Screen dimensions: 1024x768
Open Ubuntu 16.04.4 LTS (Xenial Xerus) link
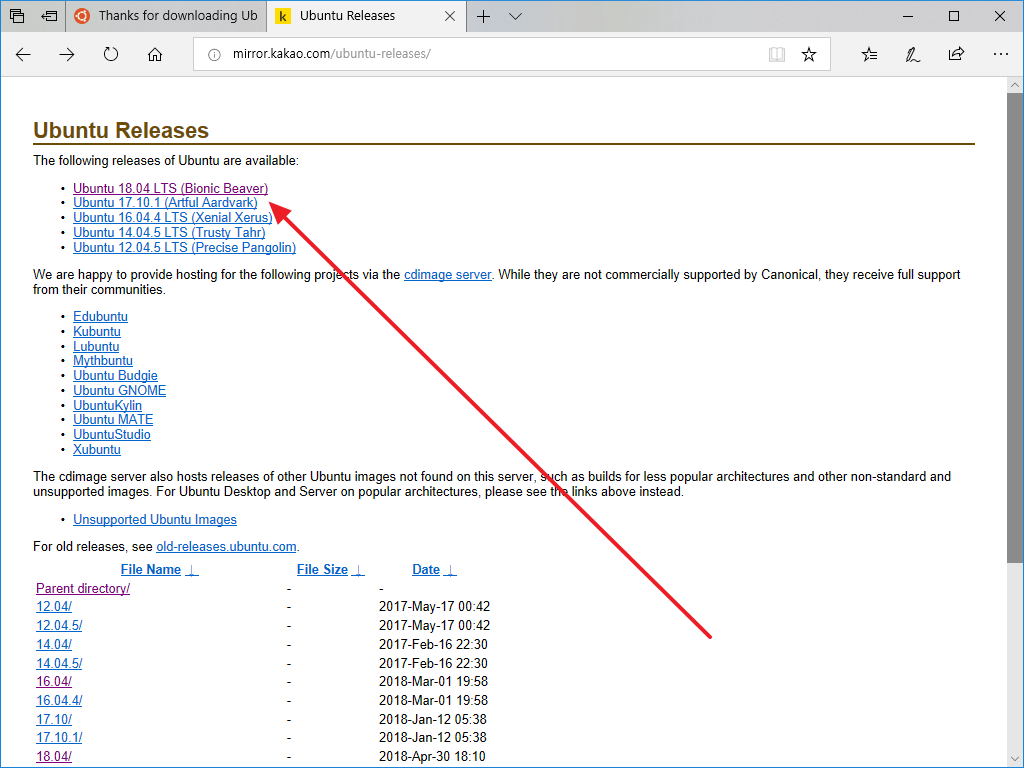point(173,217)
